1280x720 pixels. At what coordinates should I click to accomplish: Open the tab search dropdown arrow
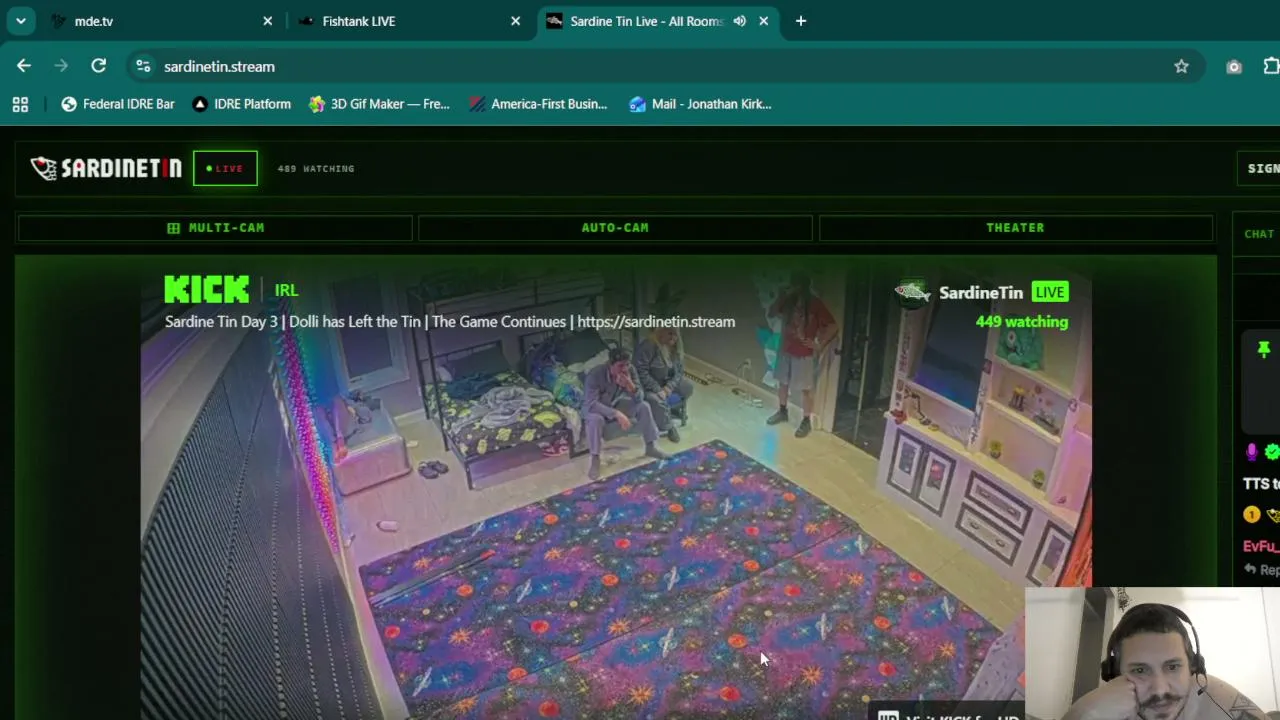[20, 21]
